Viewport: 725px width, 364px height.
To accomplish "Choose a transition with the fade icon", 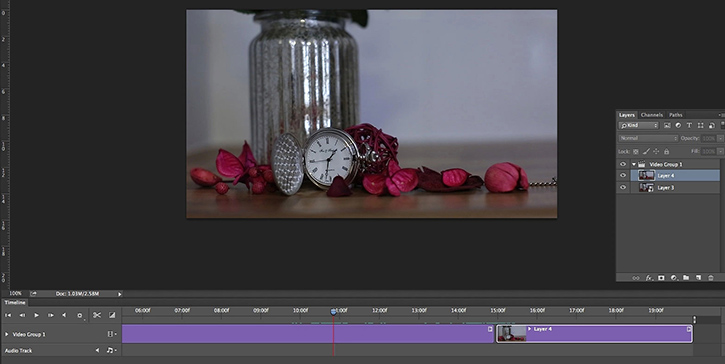I will (x=112, y=315).
